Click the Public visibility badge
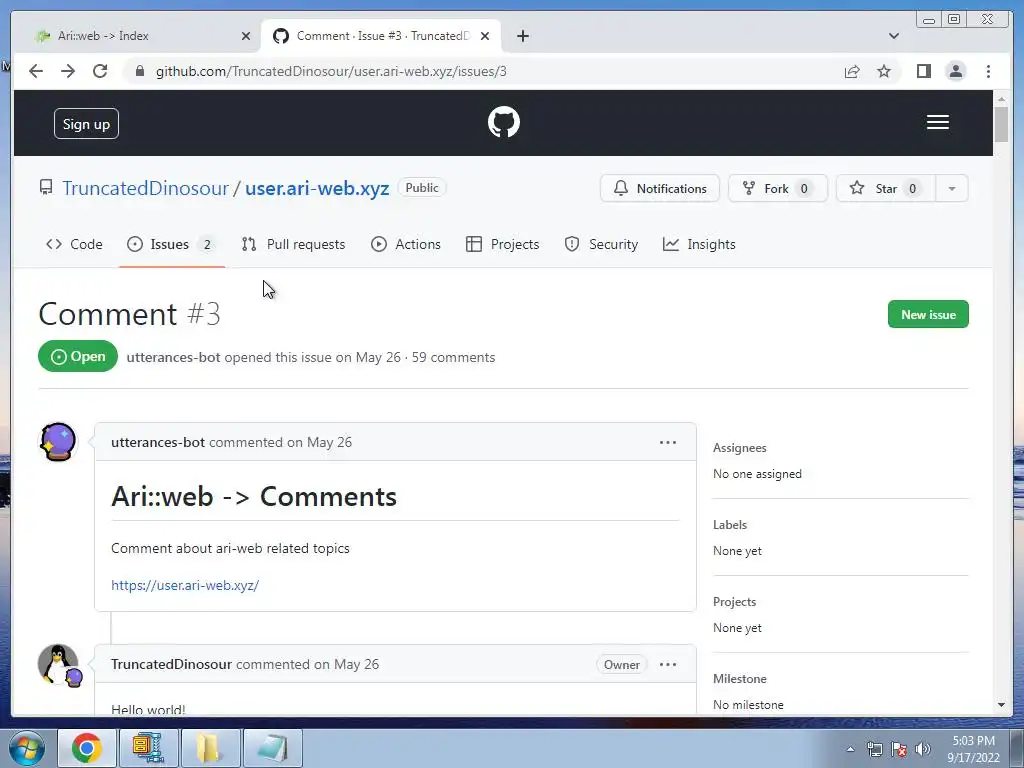The image size is (1024, 768). 422,187
